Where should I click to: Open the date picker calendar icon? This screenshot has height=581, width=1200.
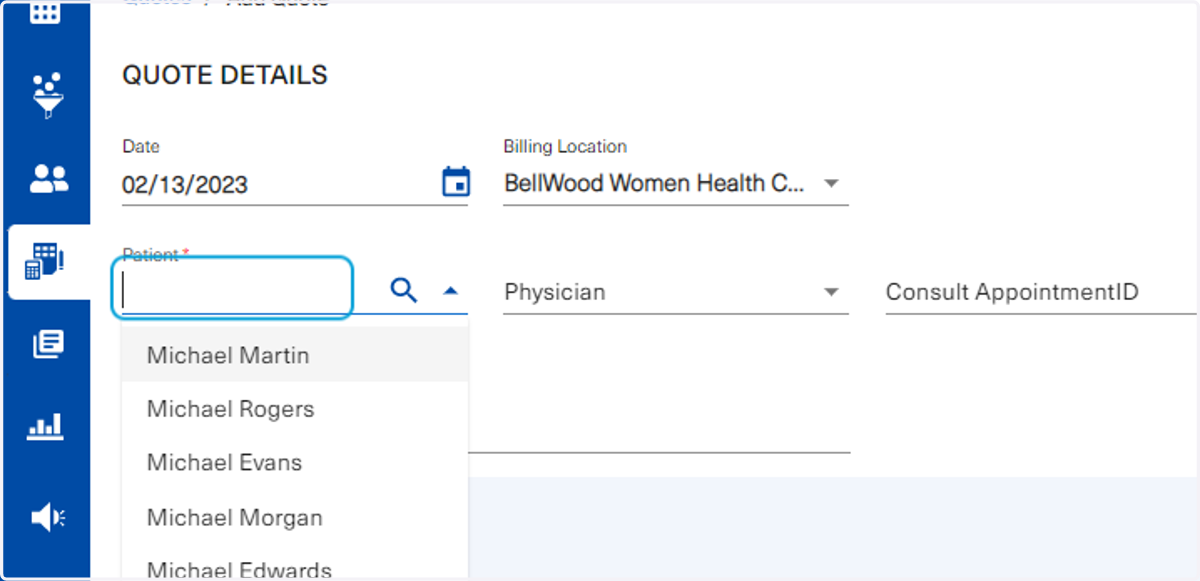click(455, 182)
